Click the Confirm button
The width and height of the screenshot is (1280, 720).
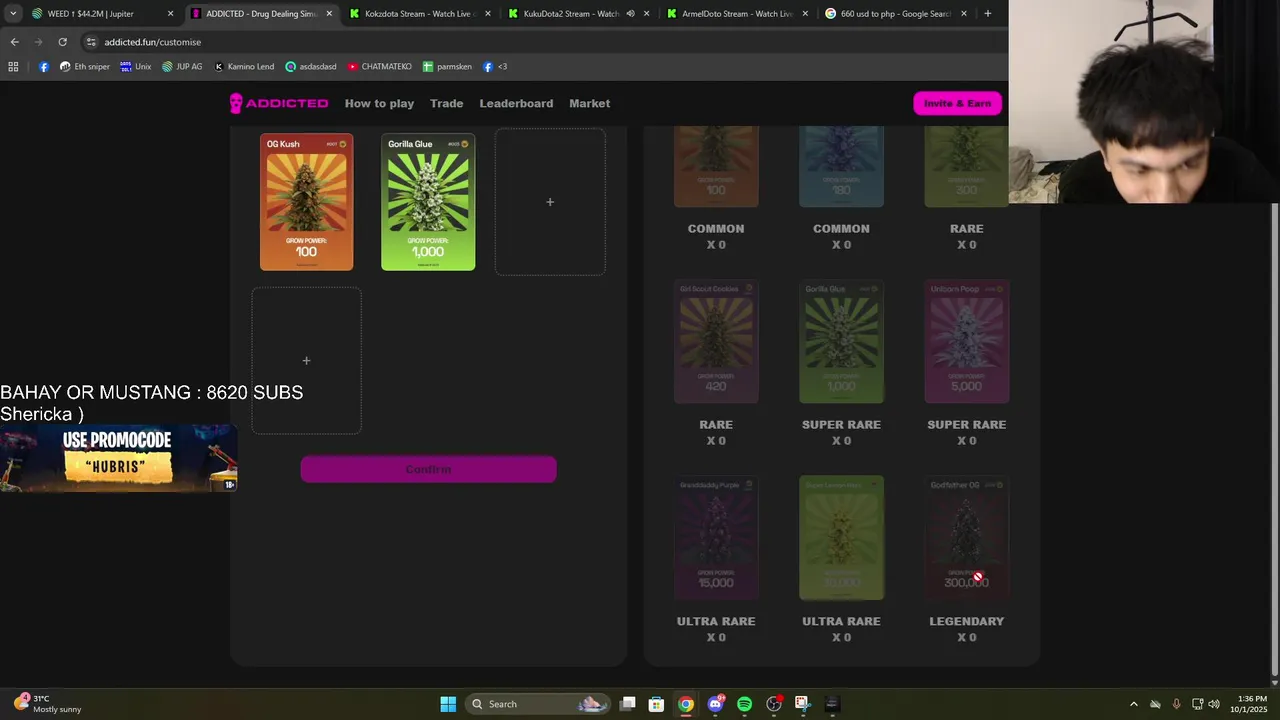click(428, 469)
